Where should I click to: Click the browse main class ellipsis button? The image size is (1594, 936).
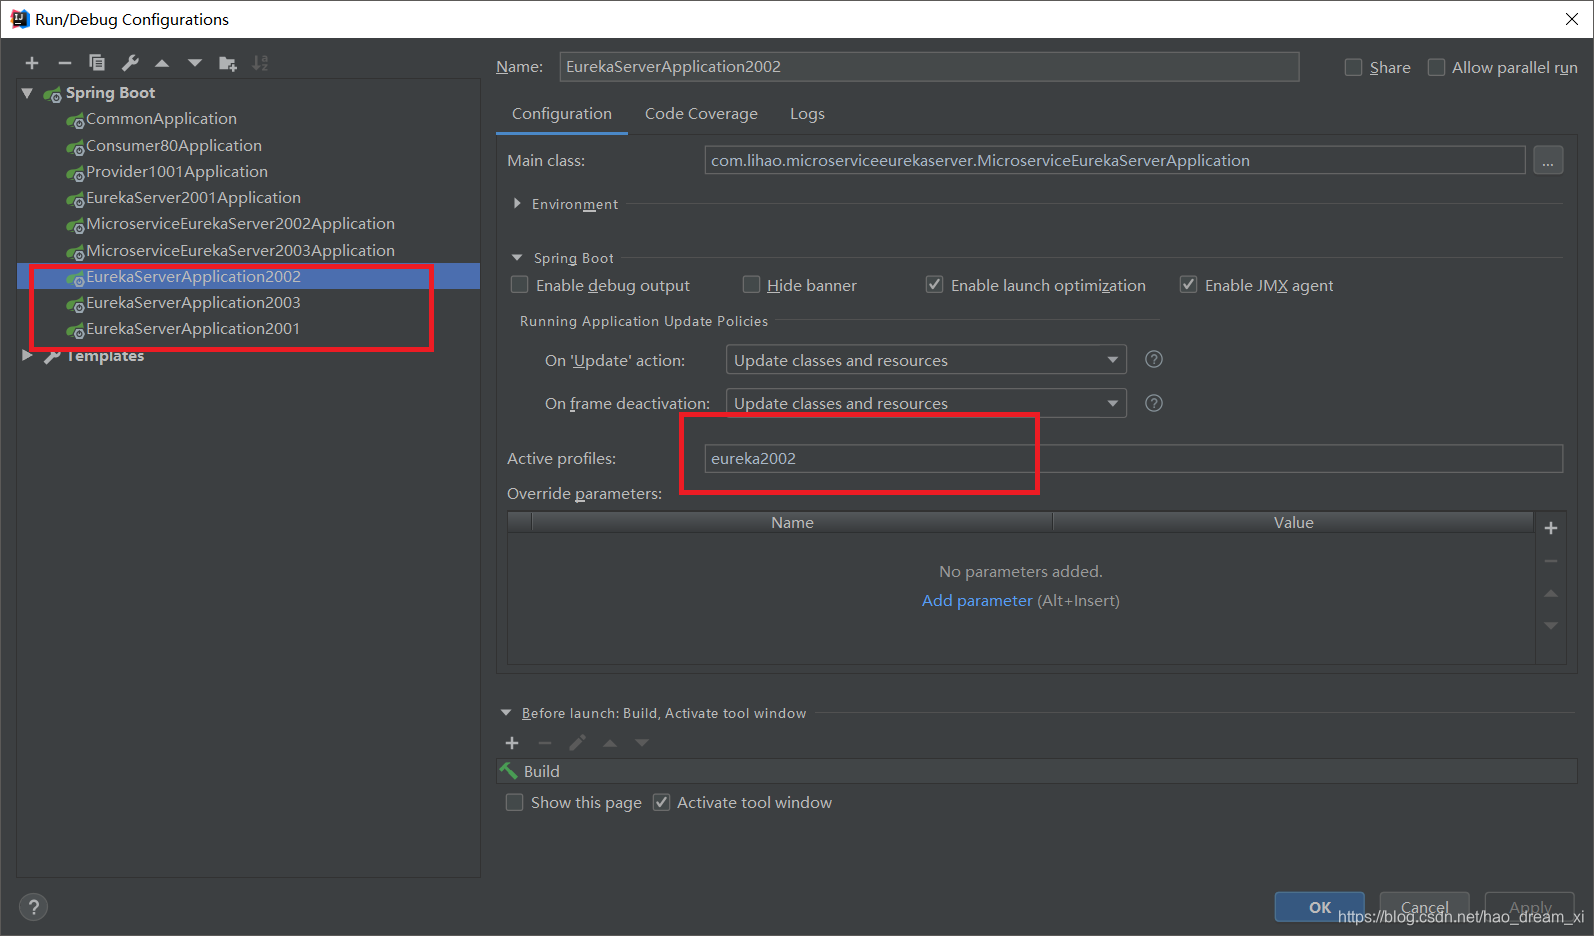pos(1548,160)
